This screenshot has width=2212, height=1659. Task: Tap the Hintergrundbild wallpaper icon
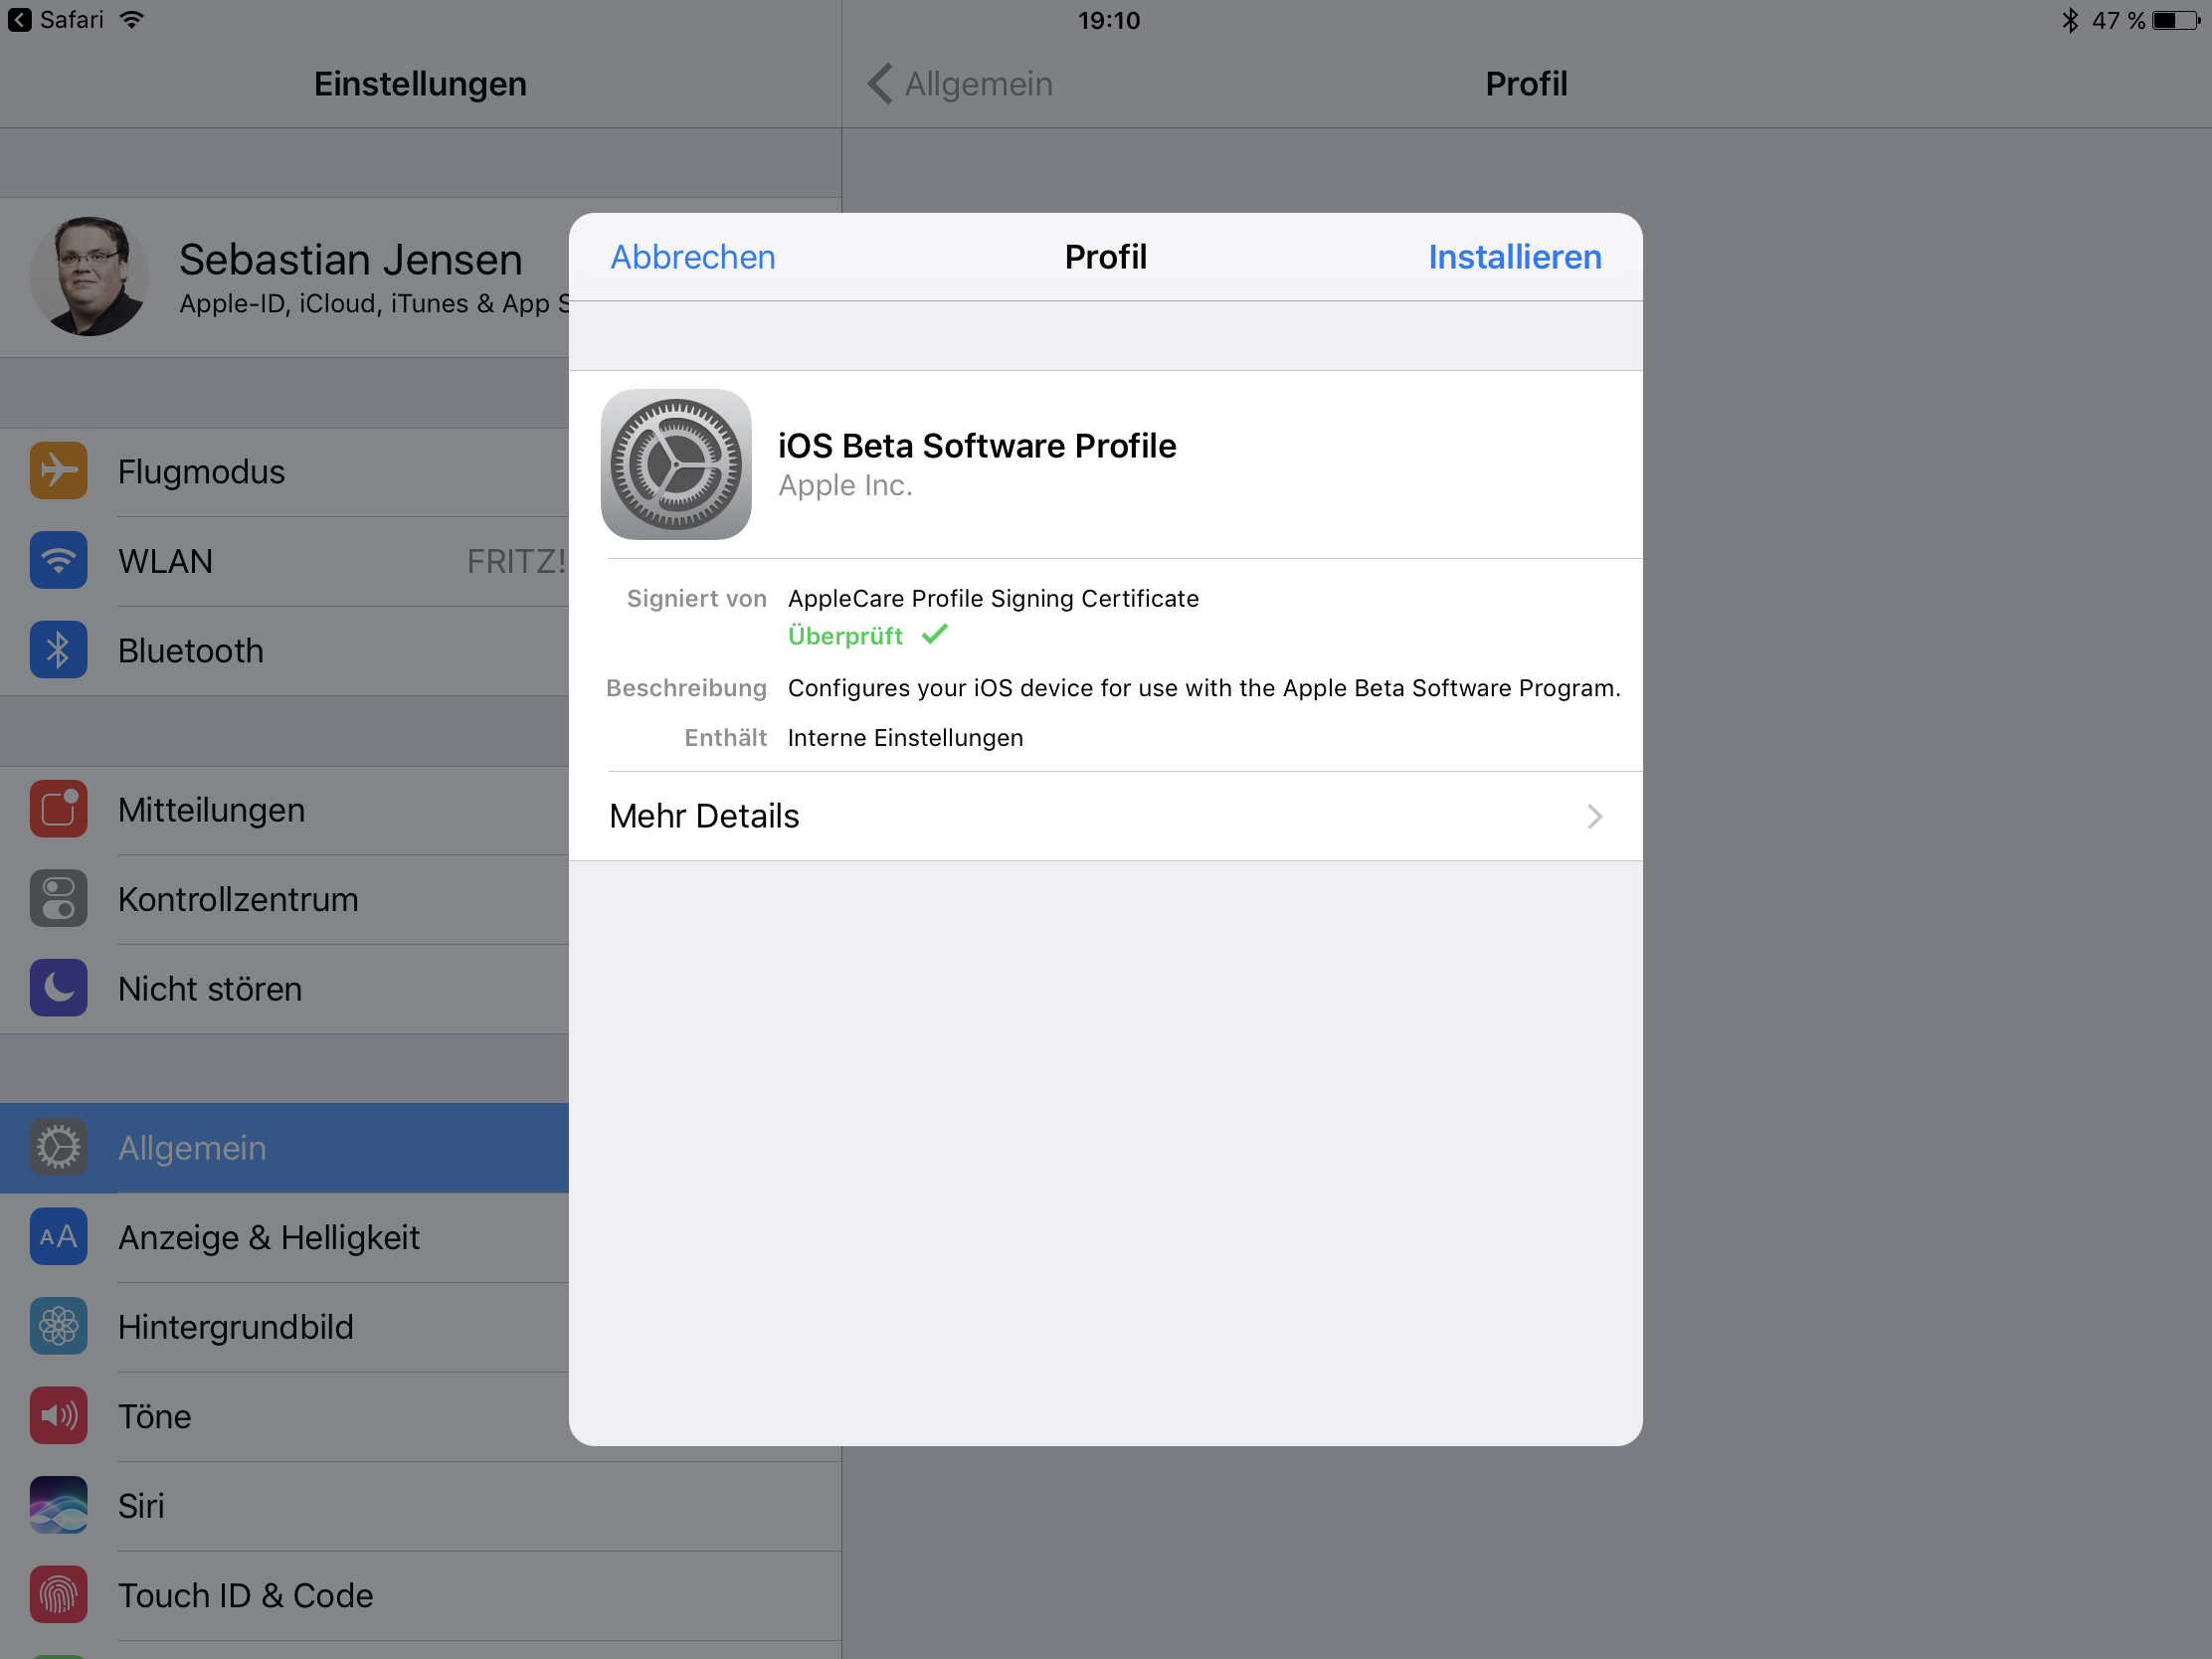pos(58,1327)
